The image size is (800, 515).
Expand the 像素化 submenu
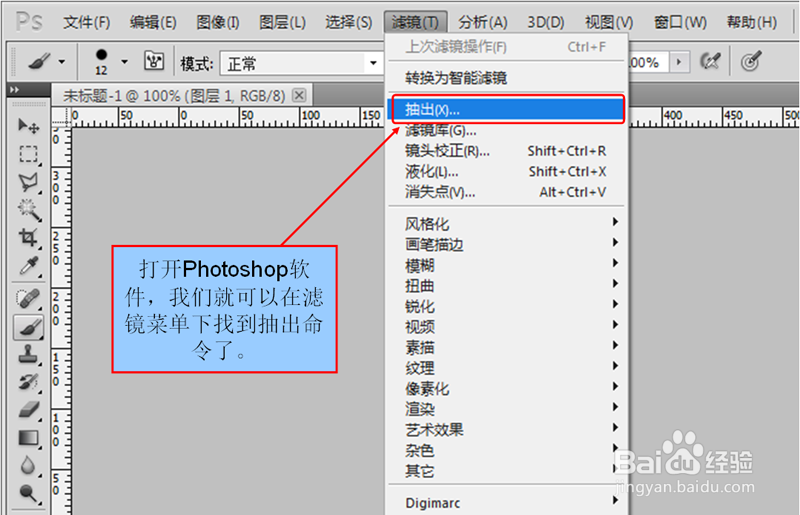506,389
